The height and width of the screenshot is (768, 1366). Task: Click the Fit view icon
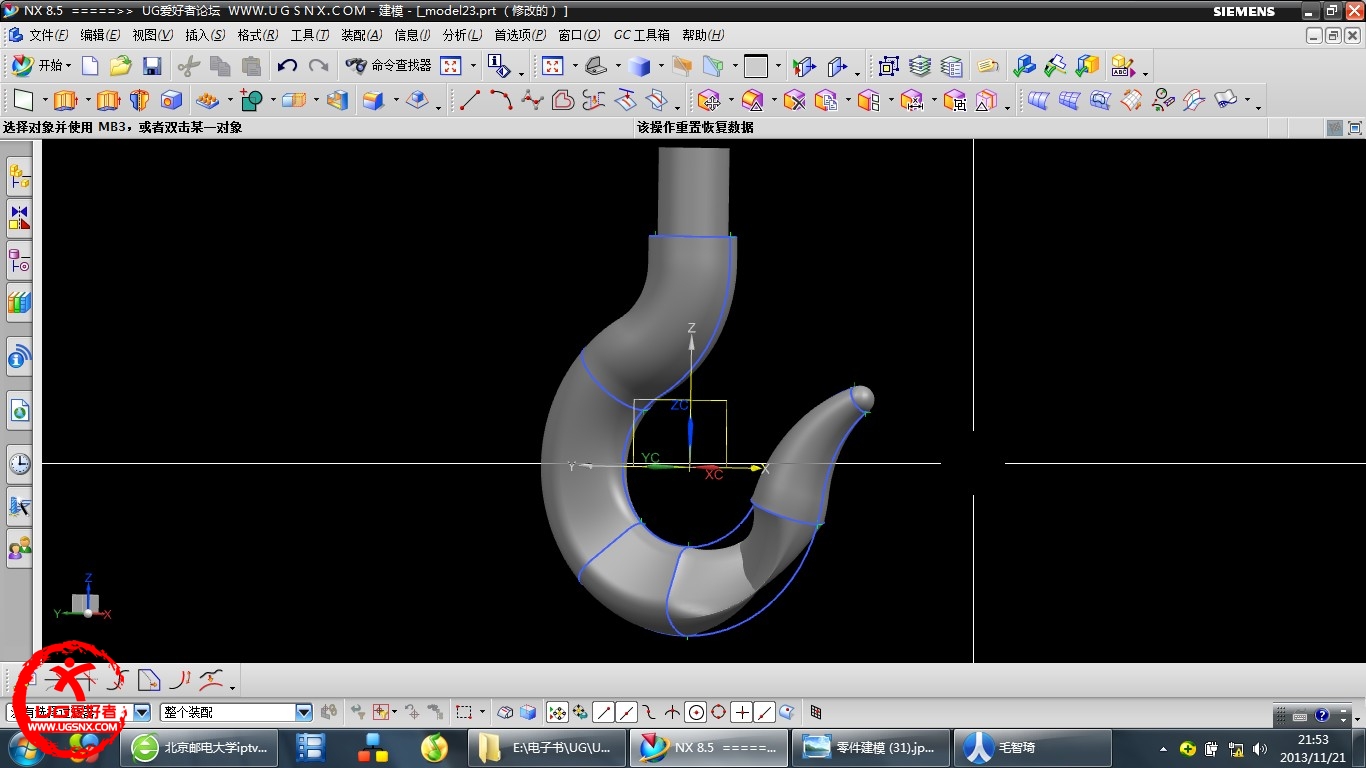click(552, 66)
